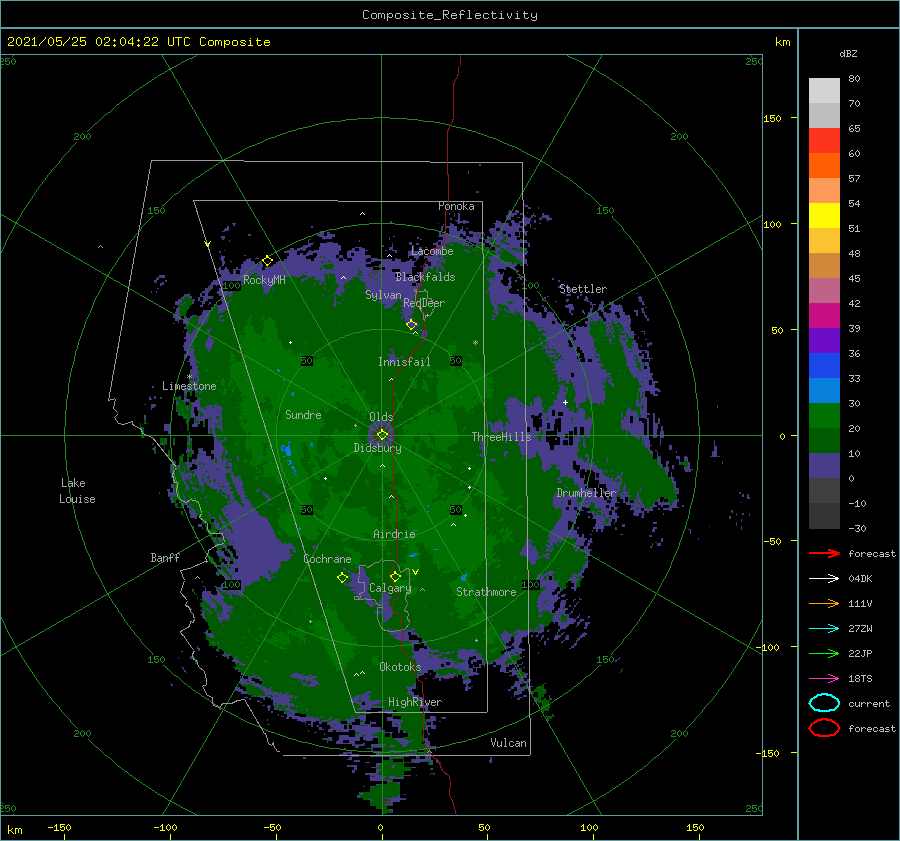900x841 pixels.
Task: Click the Innisfail city label
Action: [404, 362]
